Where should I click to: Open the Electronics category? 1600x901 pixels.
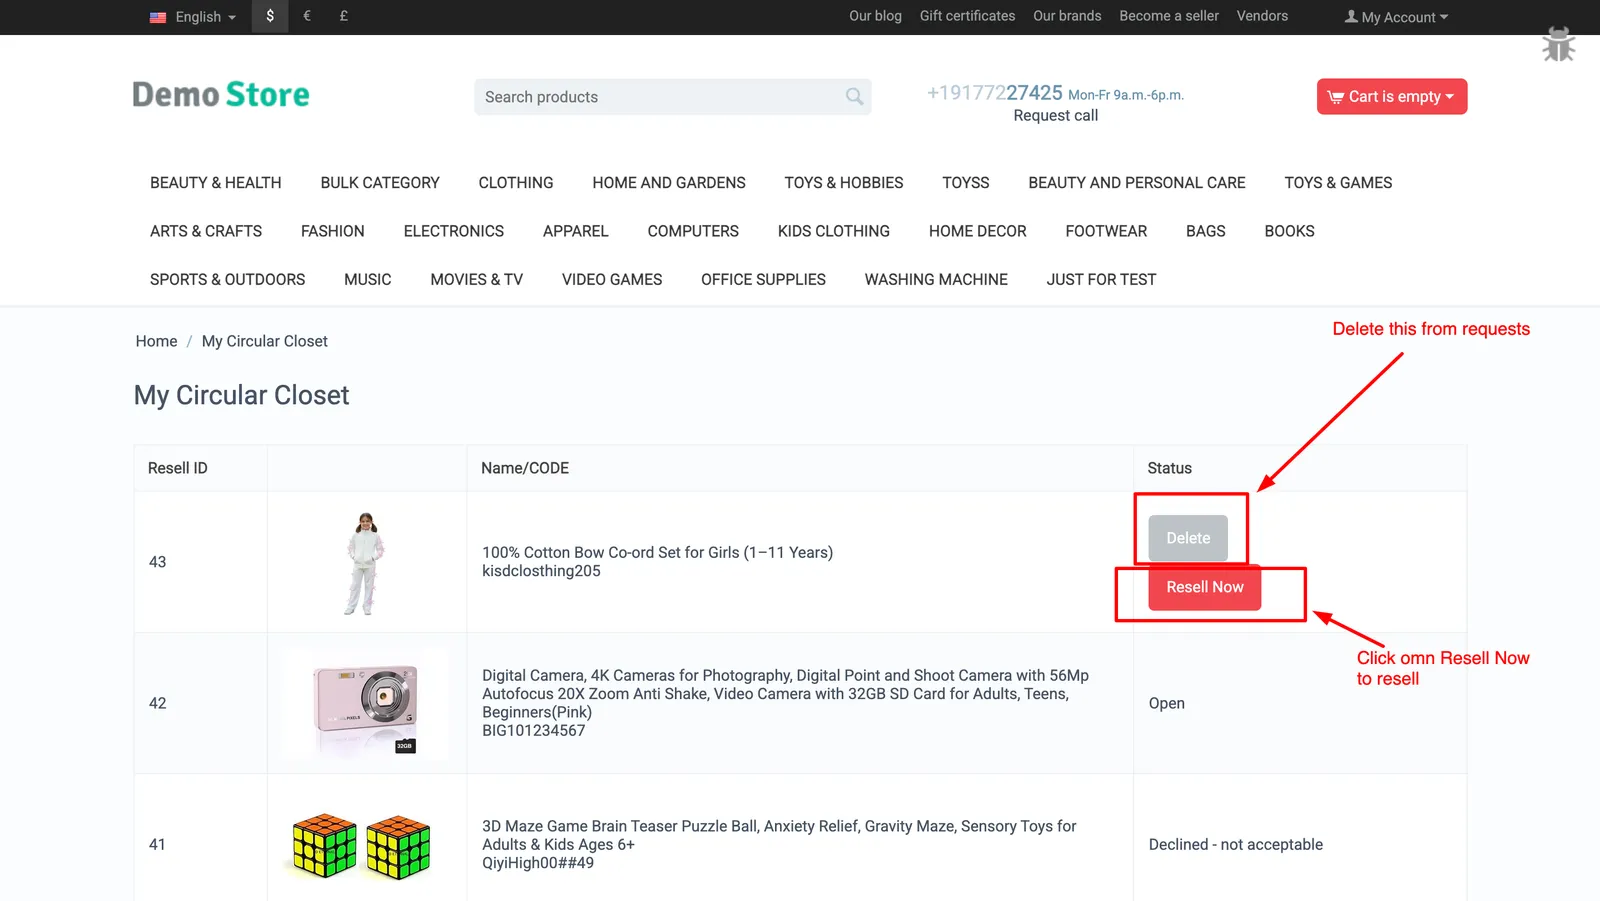(x=454, y=231)
